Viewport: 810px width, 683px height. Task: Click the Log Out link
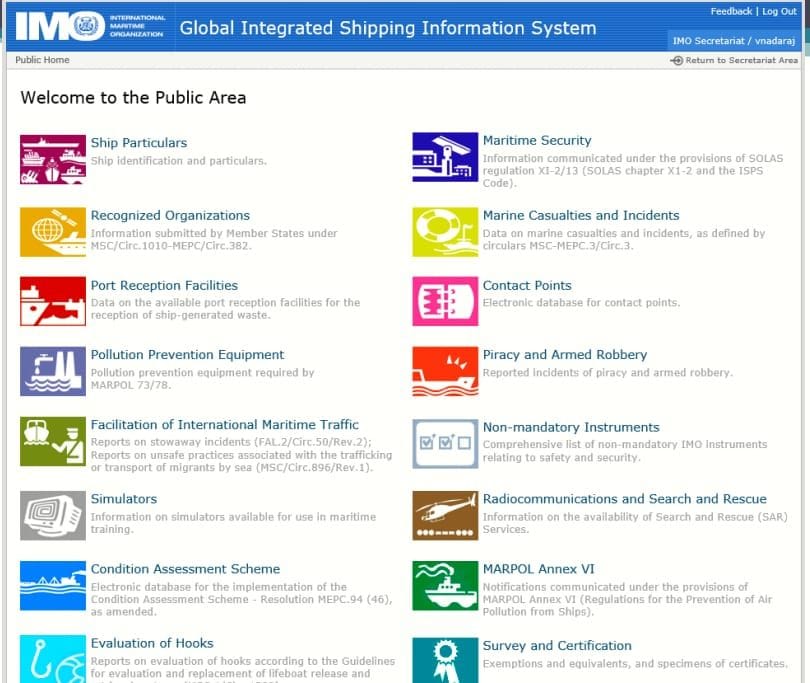pyautogui.click(x=779, y=12)
